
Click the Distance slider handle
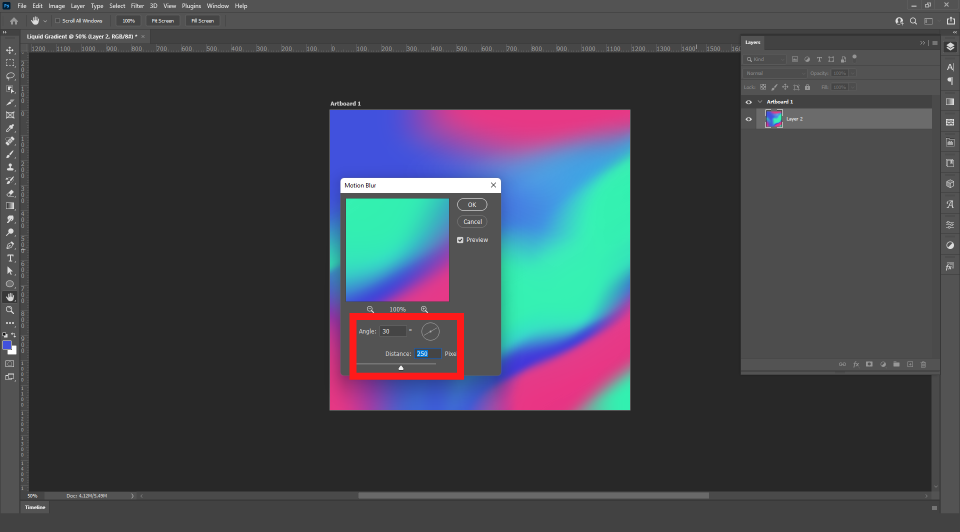point(401,367)
